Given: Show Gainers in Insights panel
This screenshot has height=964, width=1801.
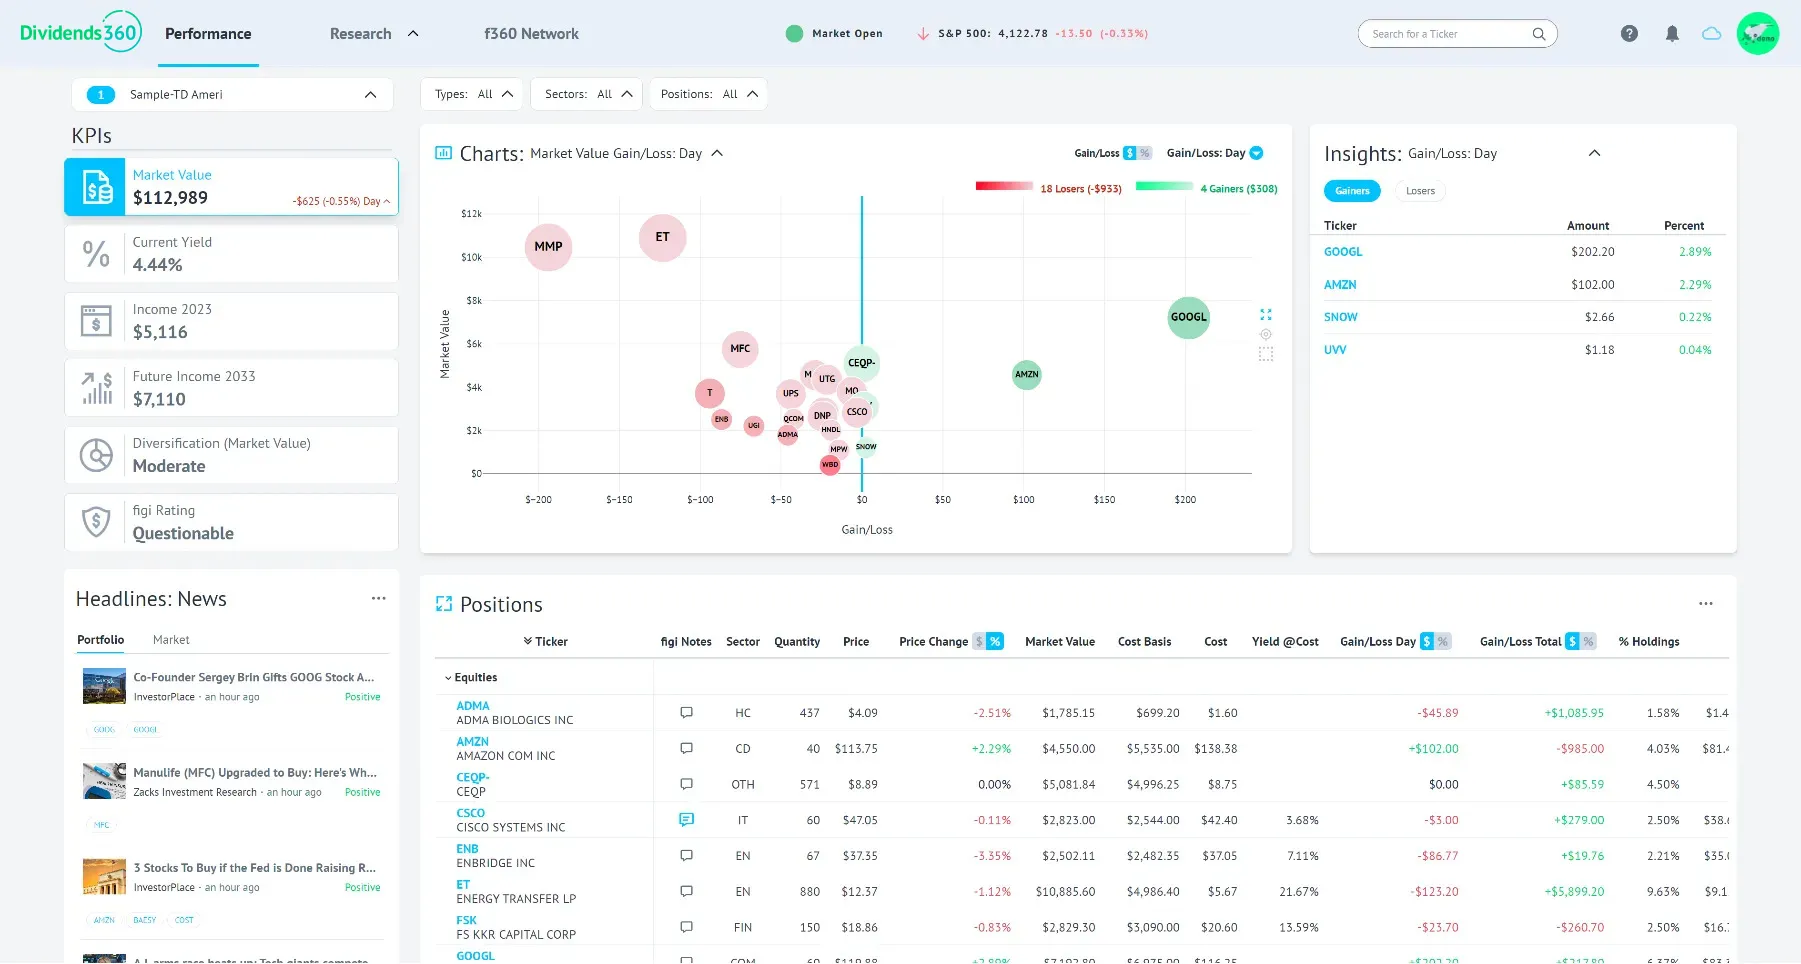Looking at the screenshot, I should pyautogui.click(x=1352, y=191).
